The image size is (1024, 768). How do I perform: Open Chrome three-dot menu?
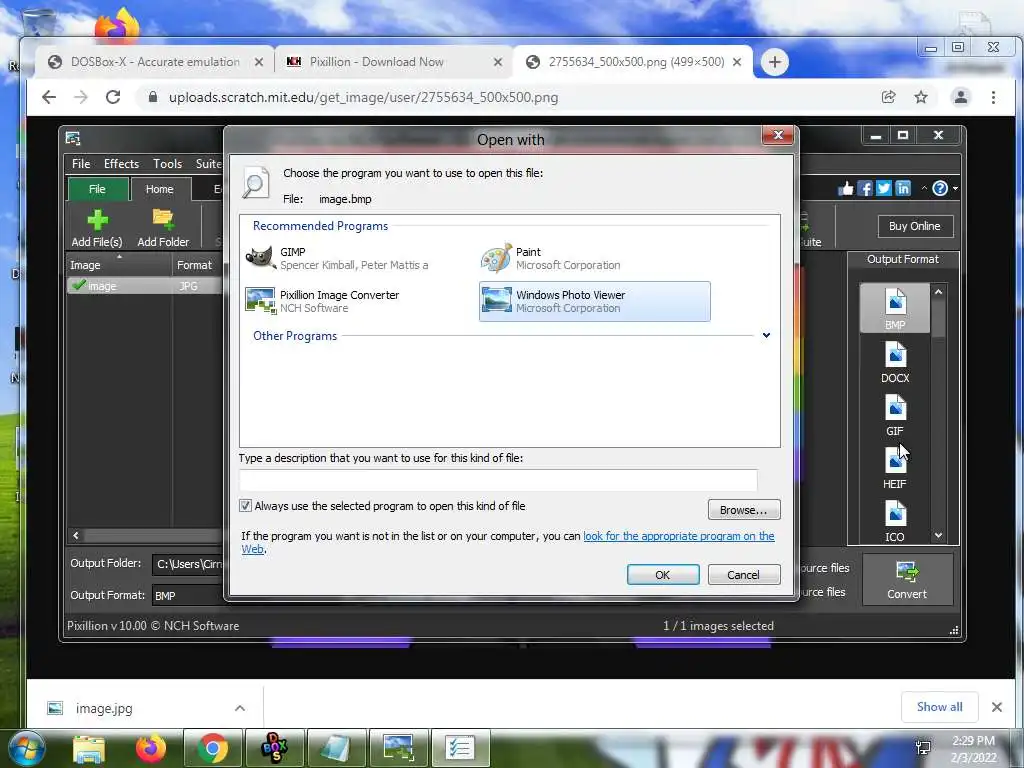[x=993, y=97]
